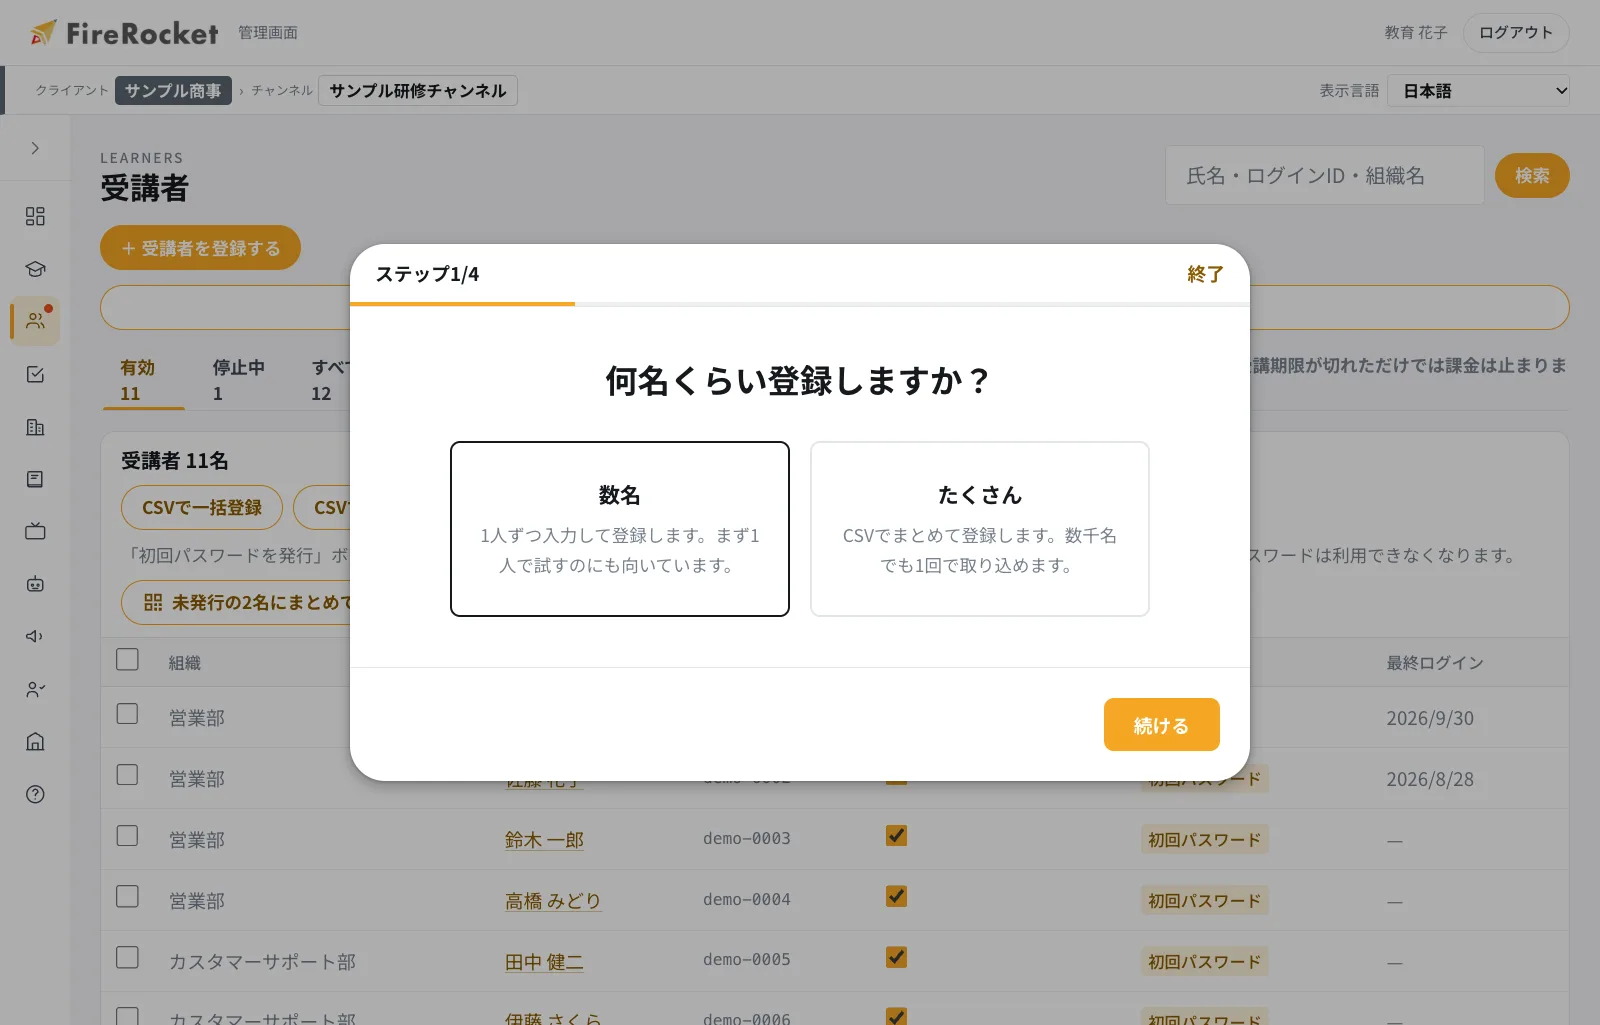Click the 受講者を登録する button
Viewport: 1600px width, 1025px height.
click(x=200, y=248)
